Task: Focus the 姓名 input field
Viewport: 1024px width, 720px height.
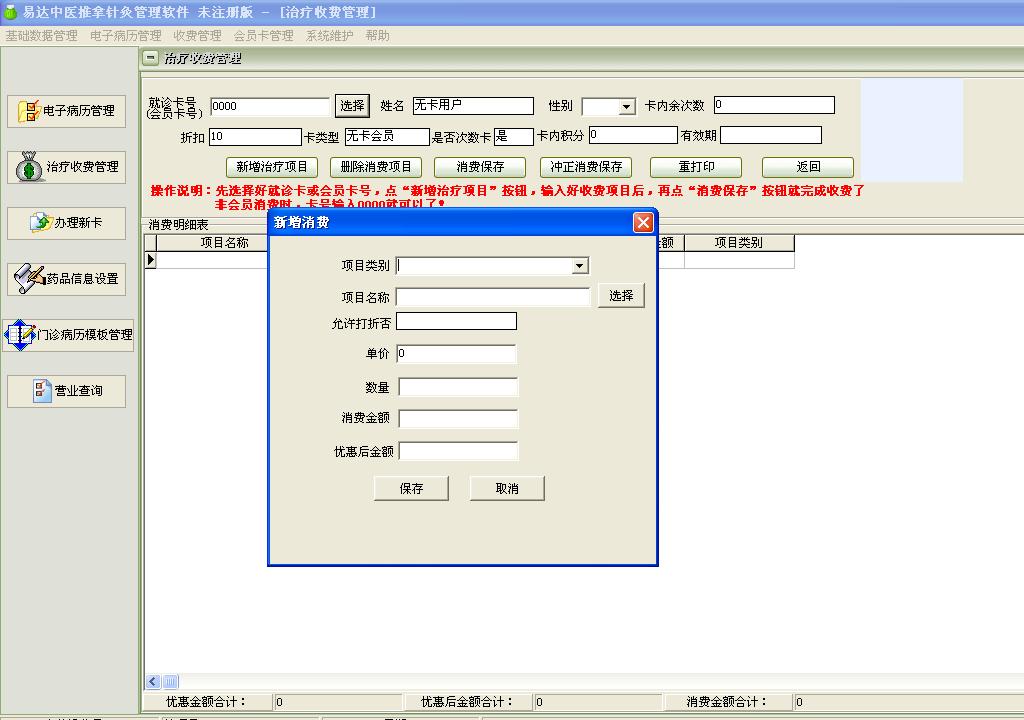Action: coord(473,106)
